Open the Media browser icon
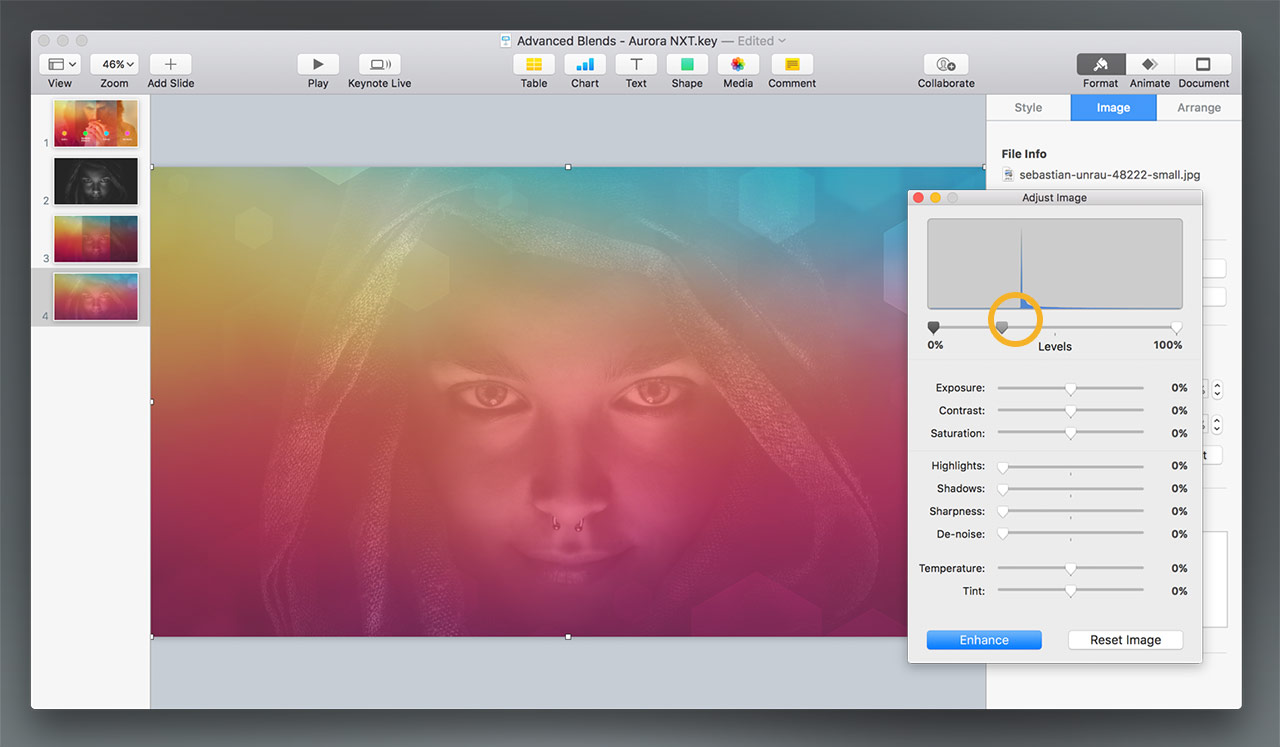 tap(738, 64)
